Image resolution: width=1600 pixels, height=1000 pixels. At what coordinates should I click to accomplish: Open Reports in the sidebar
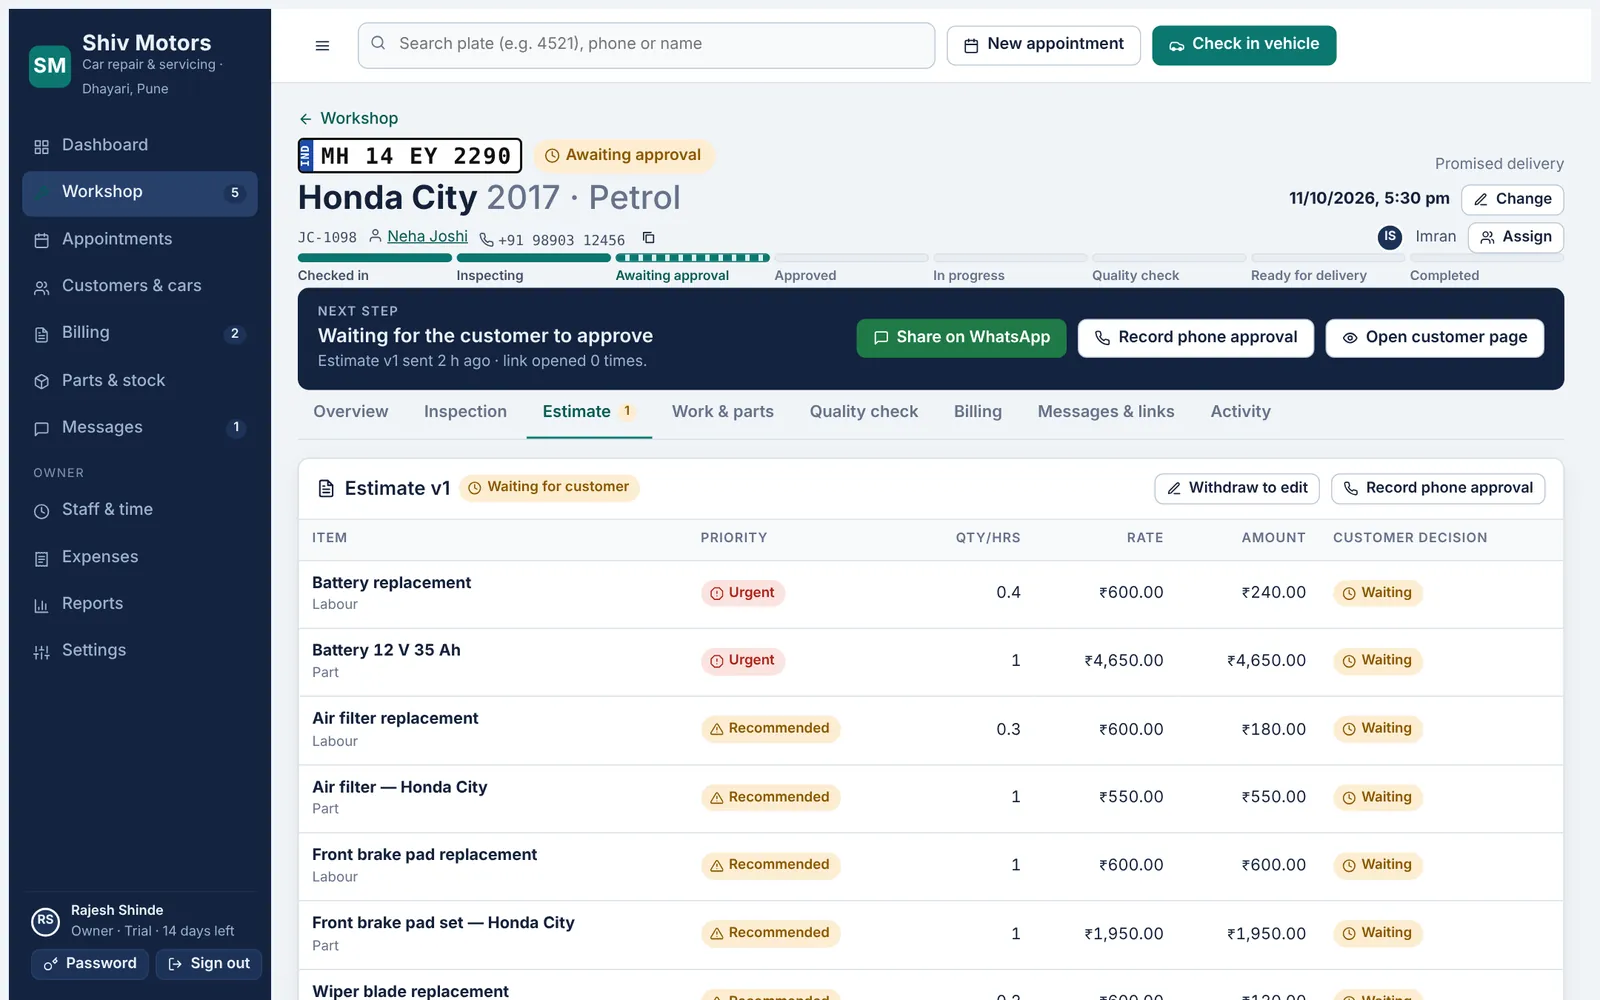[x=140, y=604]
